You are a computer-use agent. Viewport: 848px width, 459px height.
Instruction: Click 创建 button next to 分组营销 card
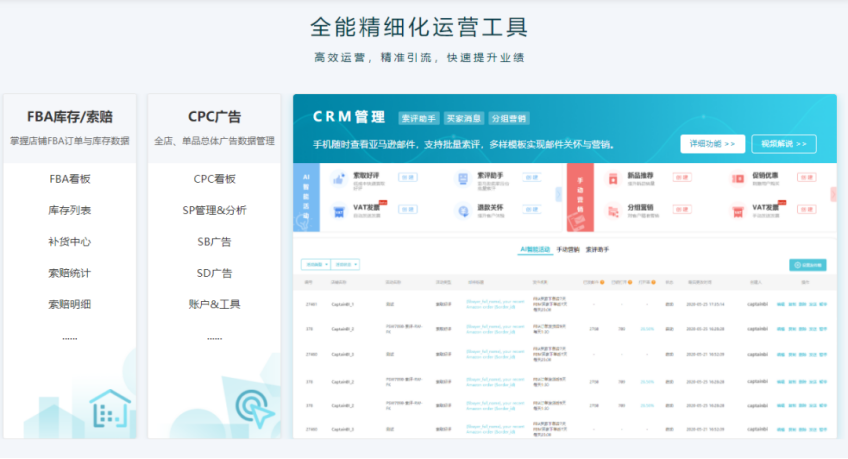tap(682, 209)
